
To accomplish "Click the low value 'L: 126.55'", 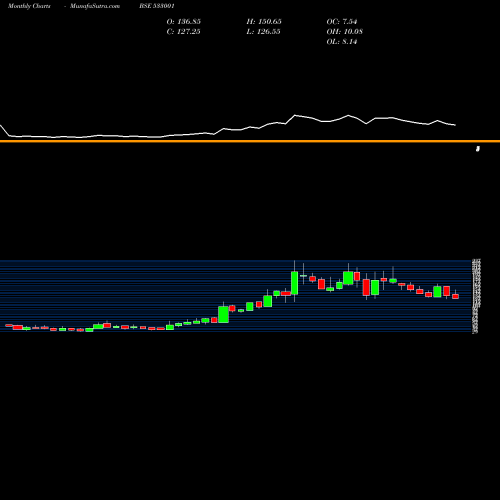I will [263, 32].
